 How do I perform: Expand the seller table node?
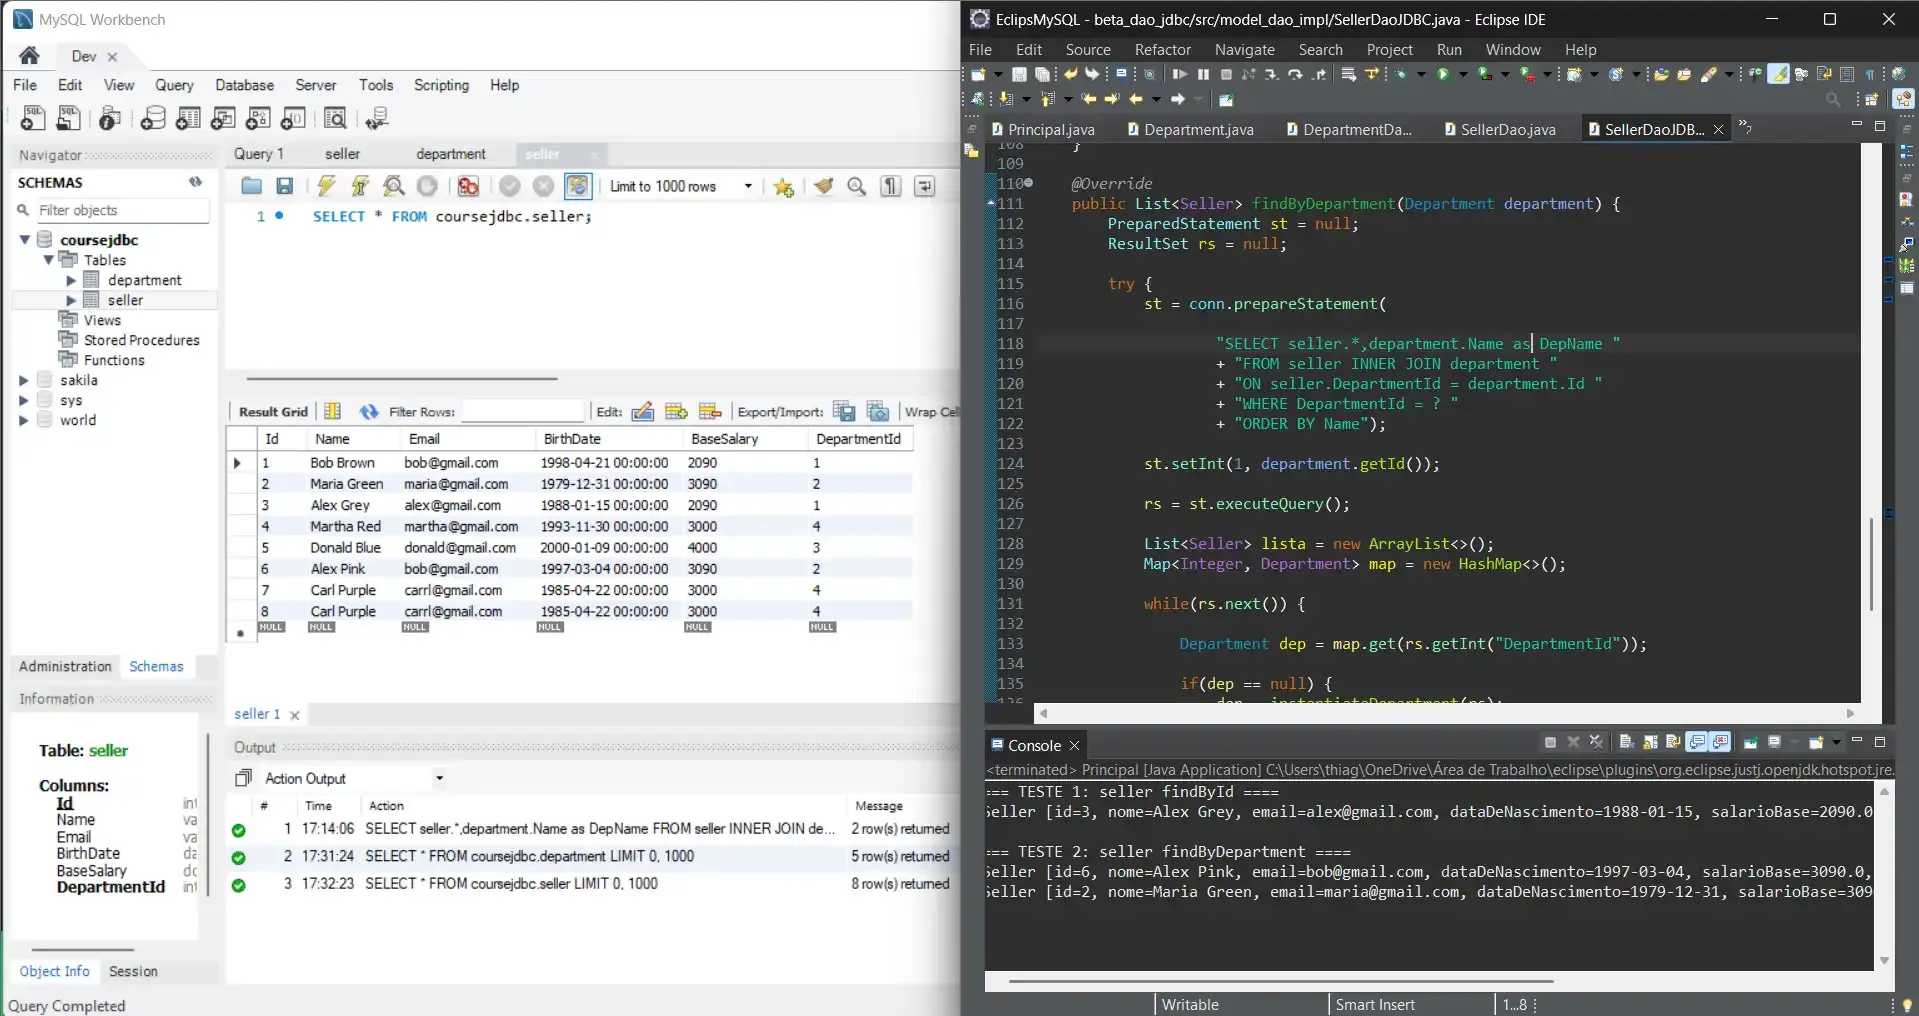(71, 301)
